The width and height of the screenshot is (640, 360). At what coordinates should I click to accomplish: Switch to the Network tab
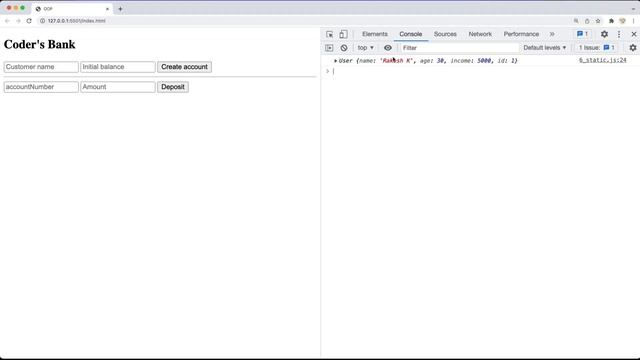coord(480,34)
